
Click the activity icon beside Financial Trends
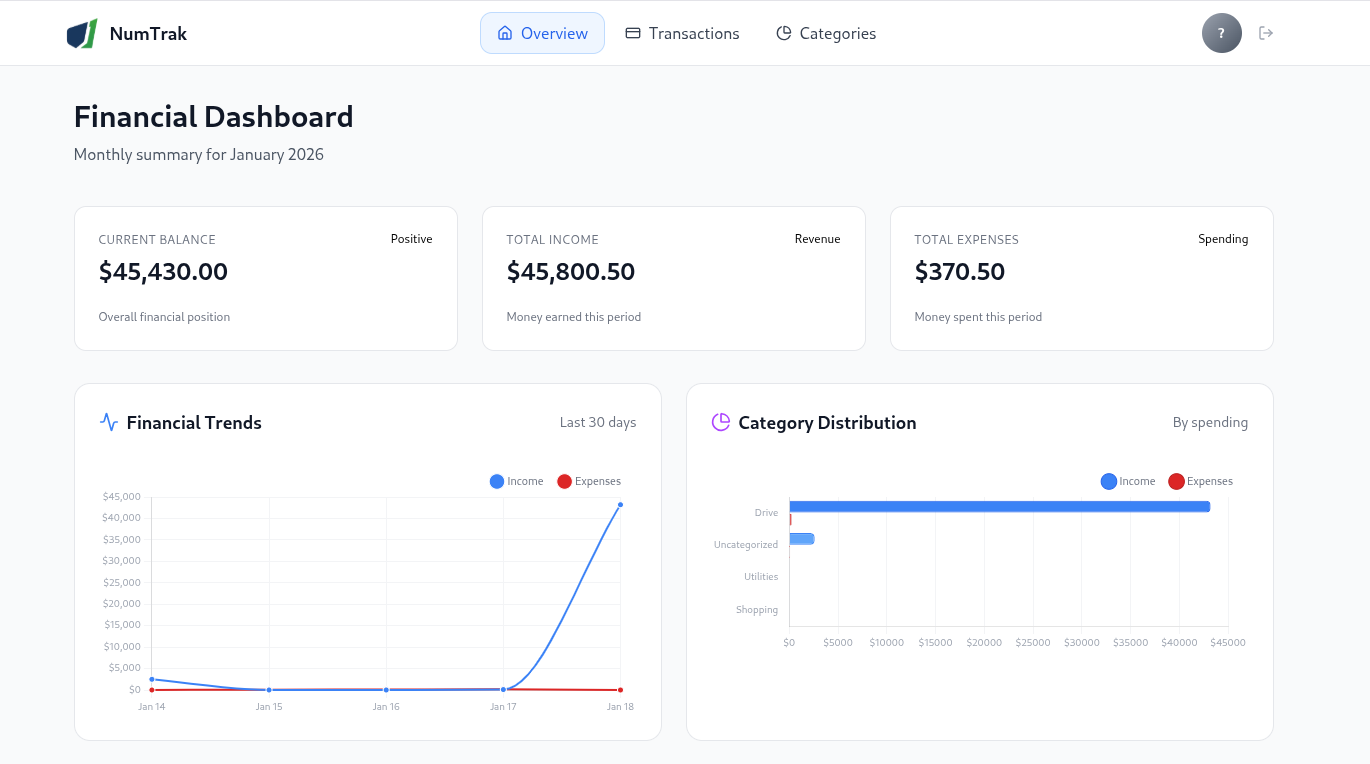click(108, 421)
